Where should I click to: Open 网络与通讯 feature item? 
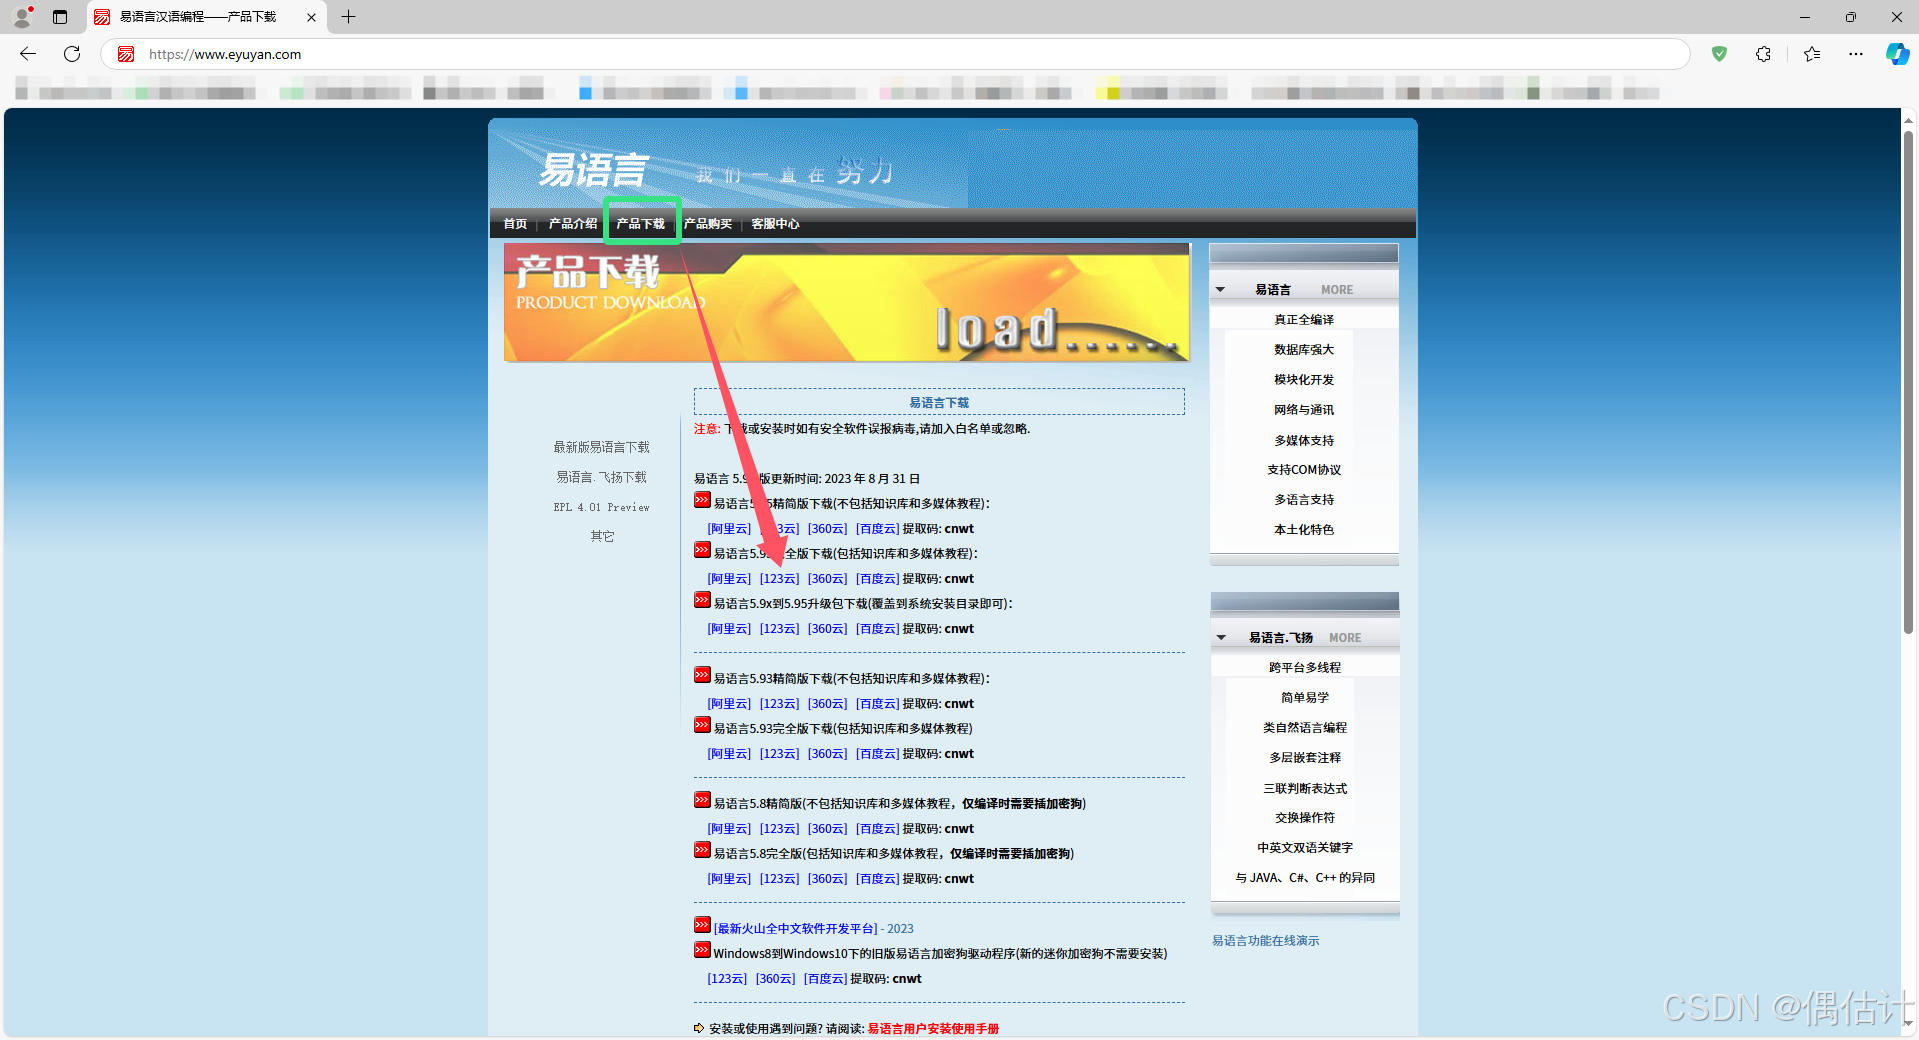pos(1304,410)
